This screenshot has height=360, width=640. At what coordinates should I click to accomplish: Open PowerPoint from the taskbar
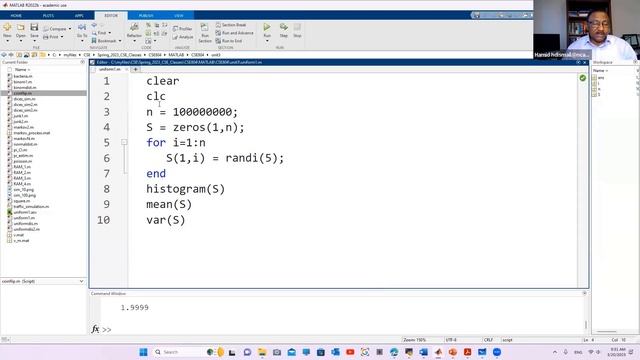click(453, 352)
